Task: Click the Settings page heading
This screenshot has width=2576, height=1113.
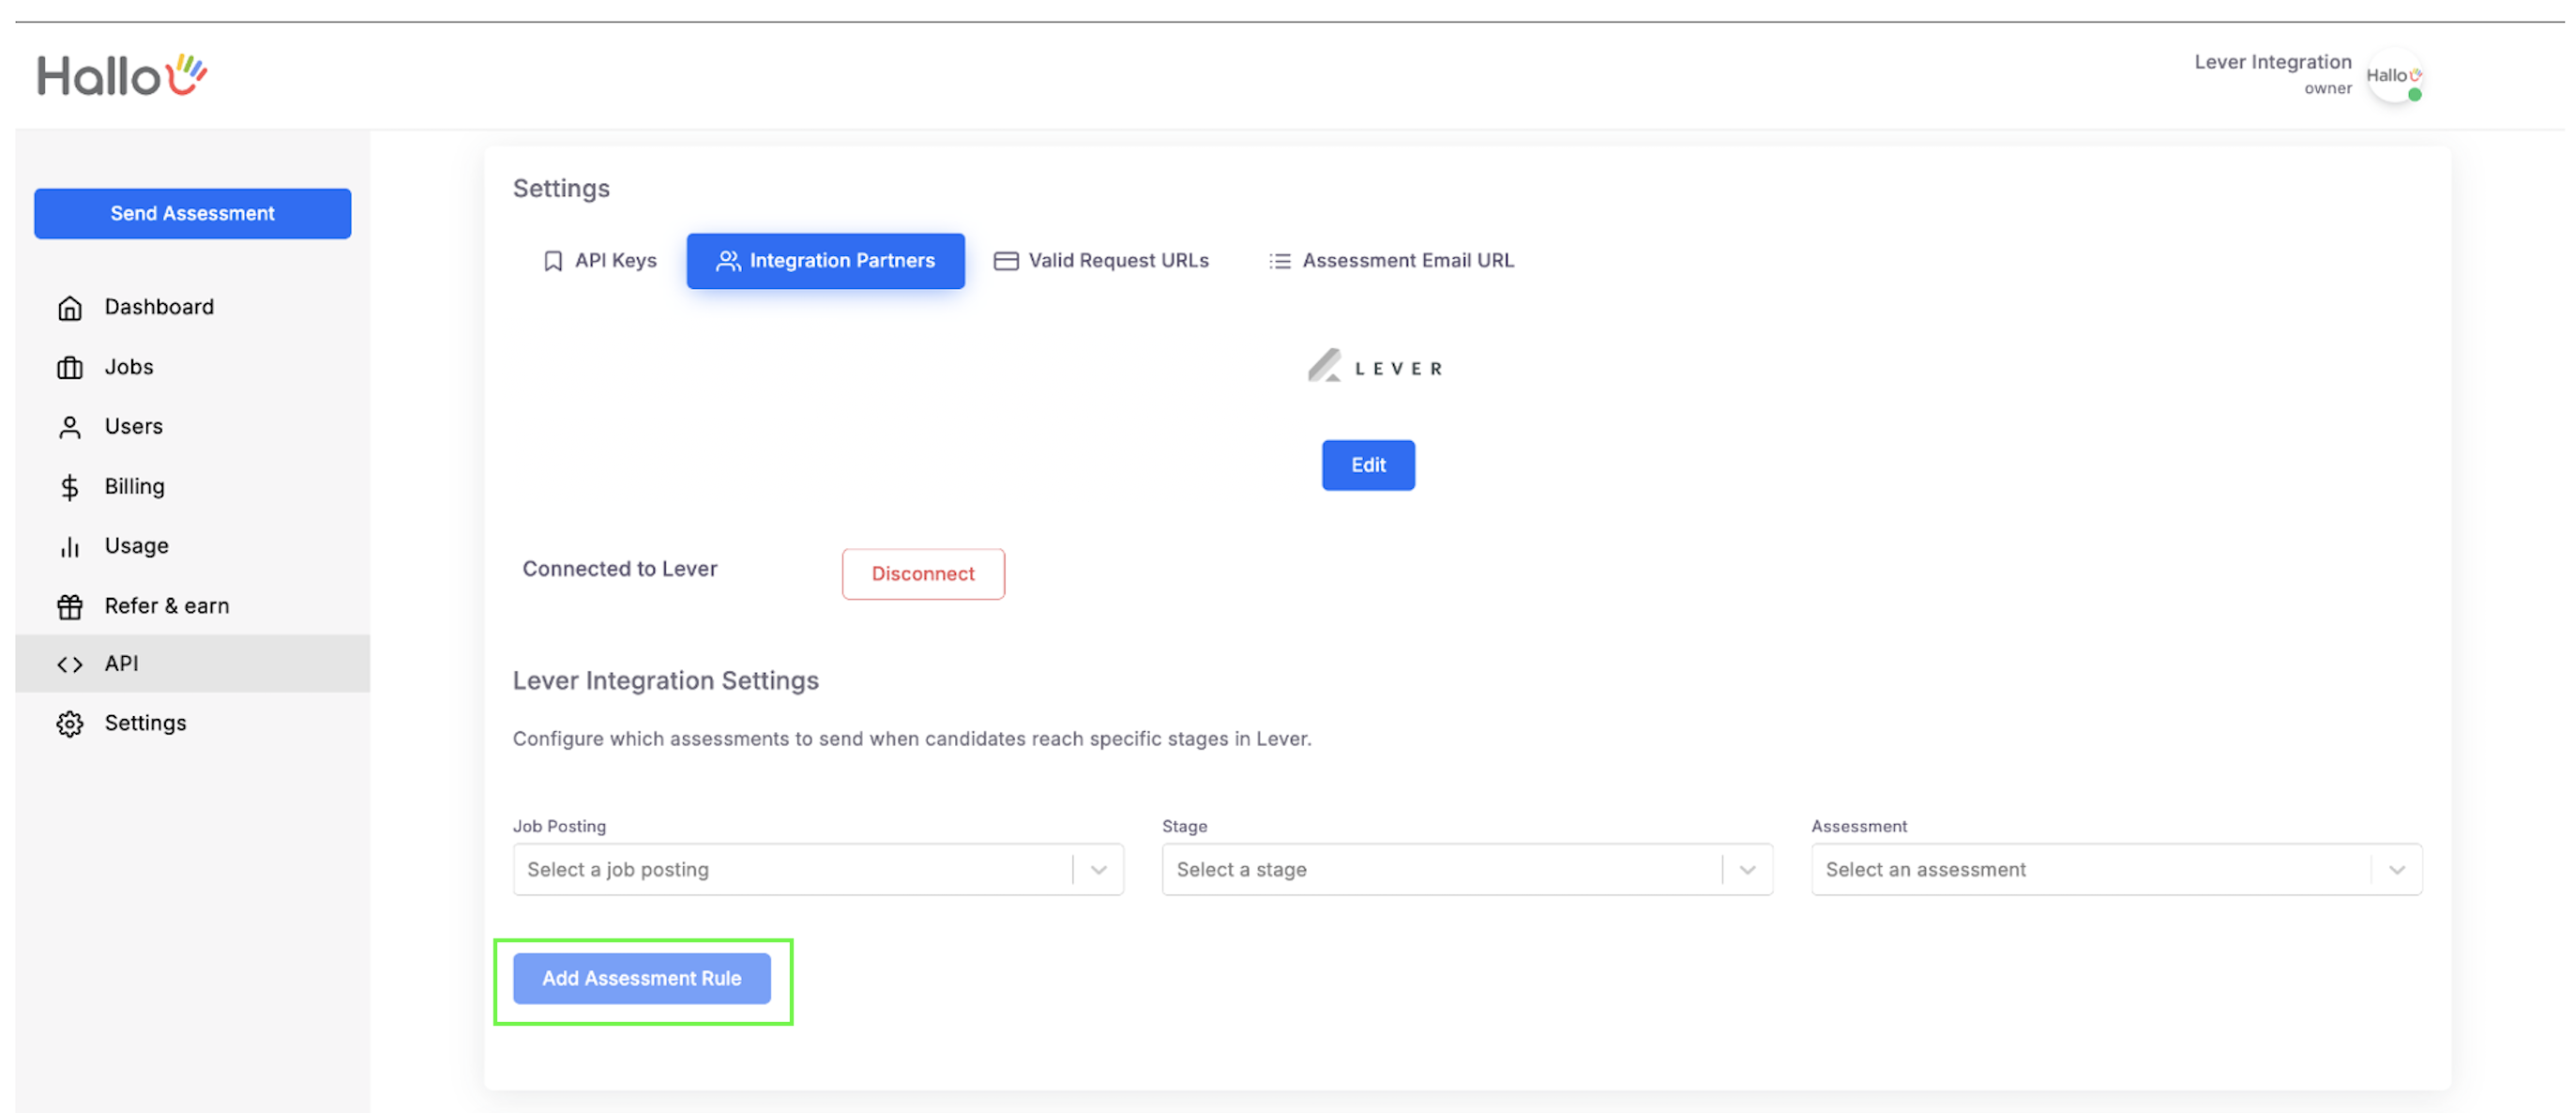Action: coord(561,189)
